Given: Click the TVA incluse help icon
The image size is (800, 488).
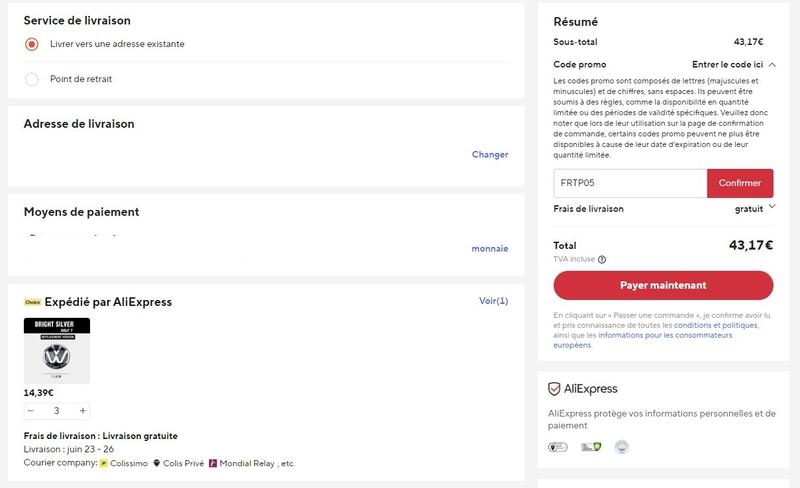Looking at the screenshot, I should point(602,259).
